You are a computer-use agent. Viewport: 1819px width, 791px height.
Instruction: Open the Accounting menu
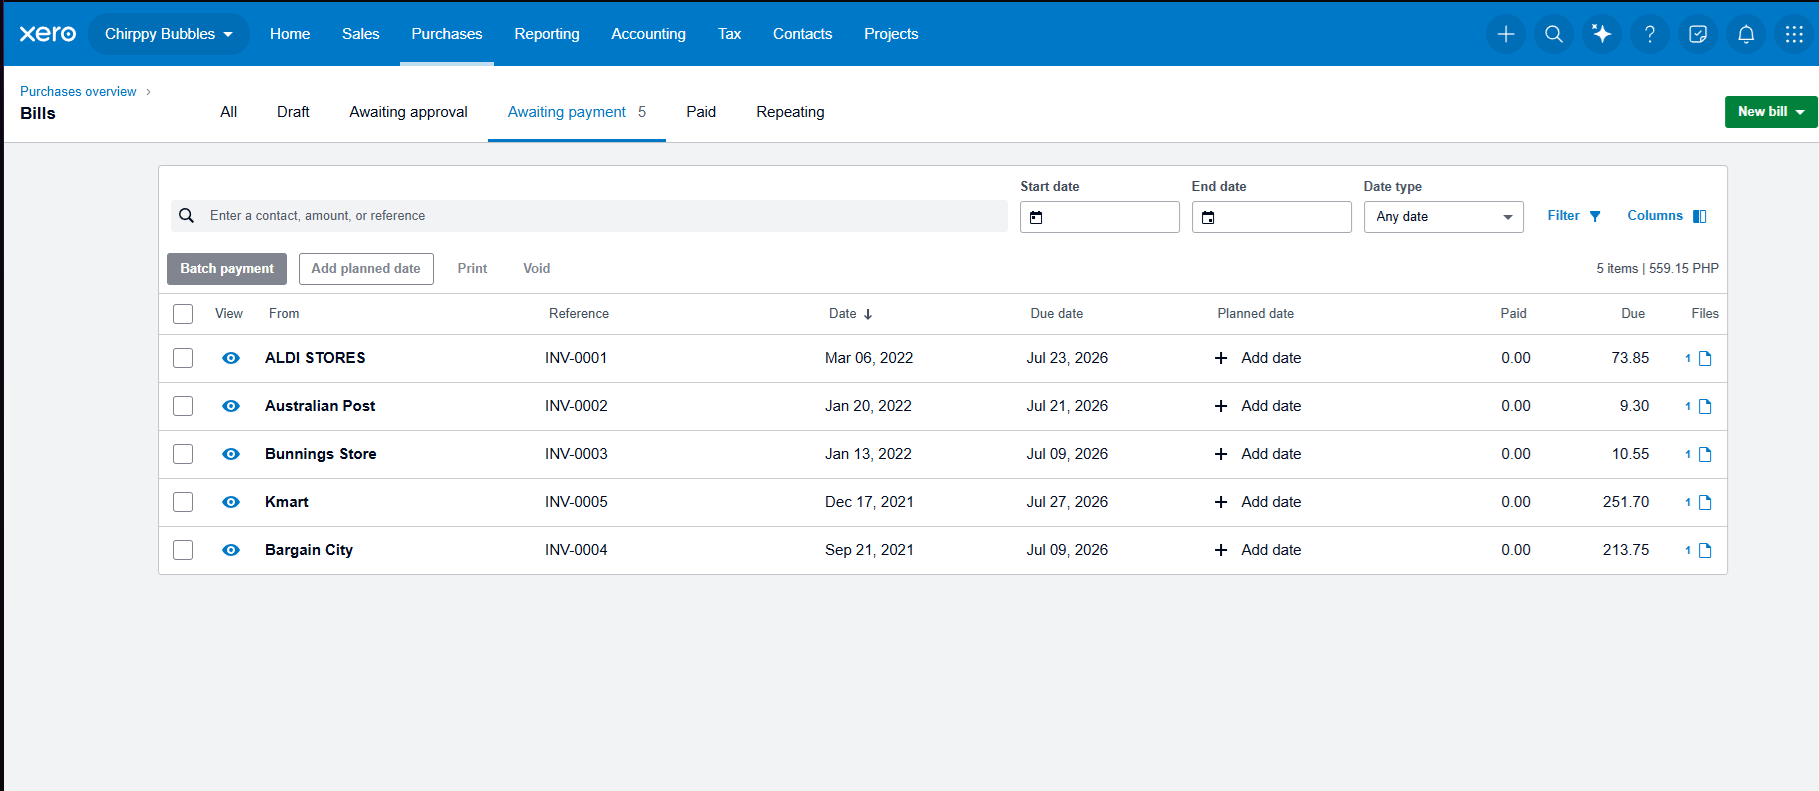(x=648, y=34)
